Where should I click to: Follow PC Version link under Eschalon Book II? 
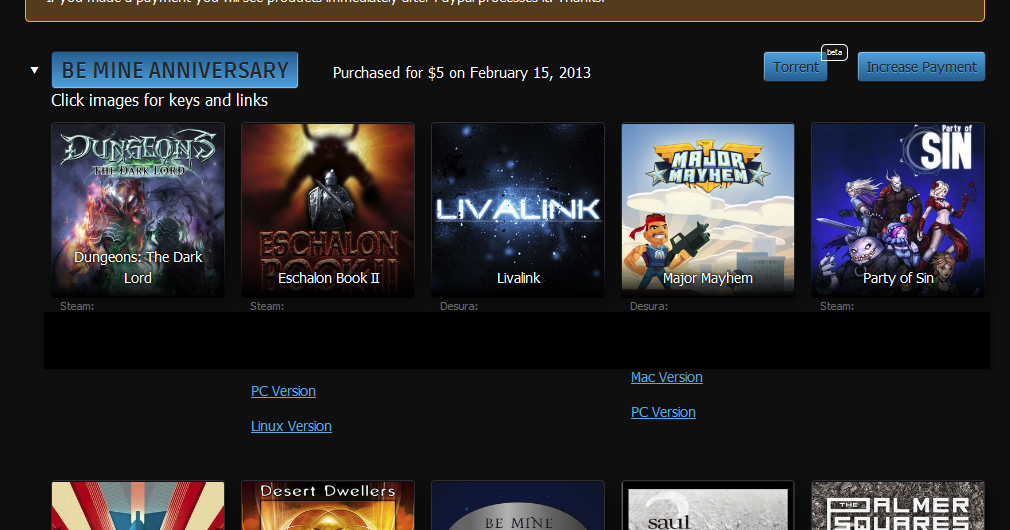click(283, 392)
